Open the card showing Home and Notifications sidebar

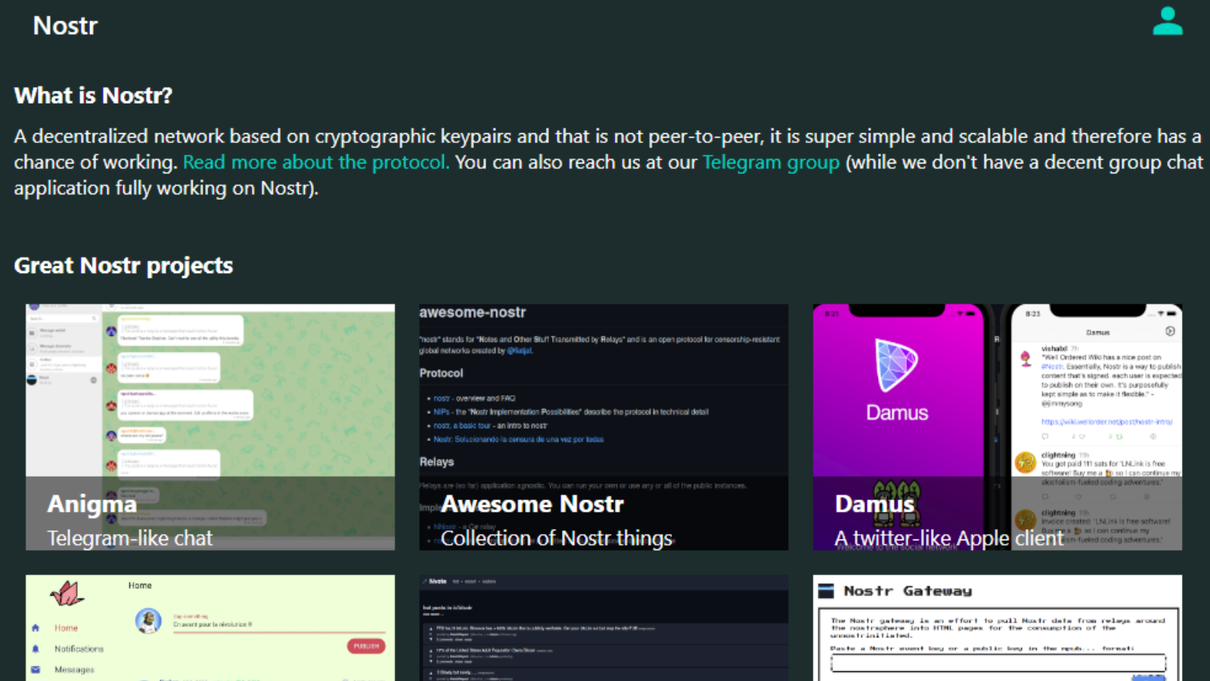click(210, 628)
